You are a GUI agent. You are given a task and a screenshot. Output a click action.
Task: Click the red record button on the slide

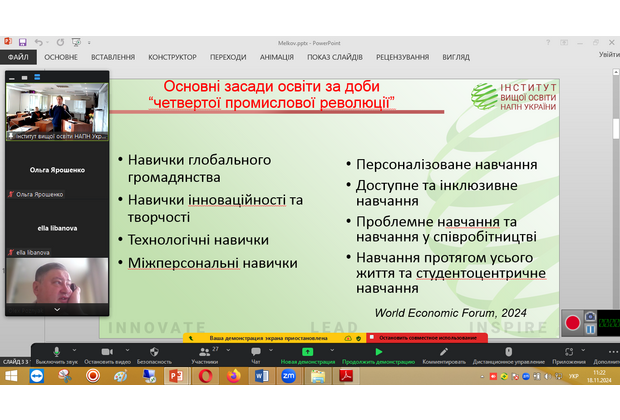tap(573, 323)
